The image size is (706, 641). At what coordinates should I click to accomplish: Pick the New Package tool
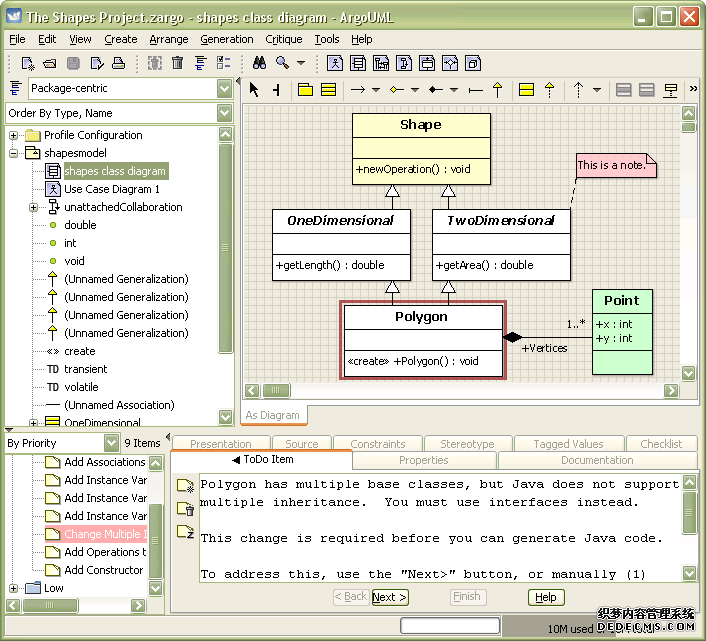point(305,90)
